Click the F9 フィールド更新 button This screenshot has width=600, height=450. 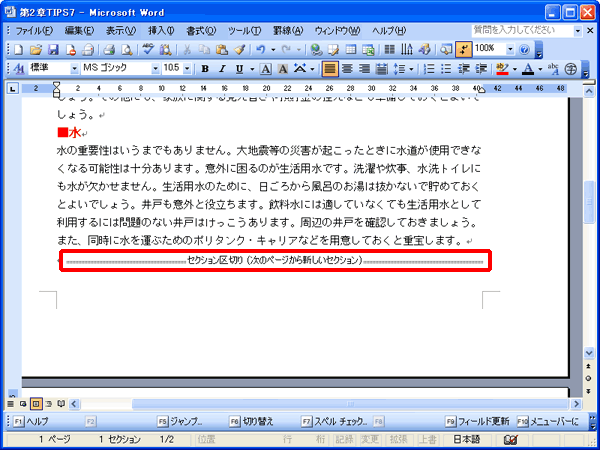click(x=478, y=422)
